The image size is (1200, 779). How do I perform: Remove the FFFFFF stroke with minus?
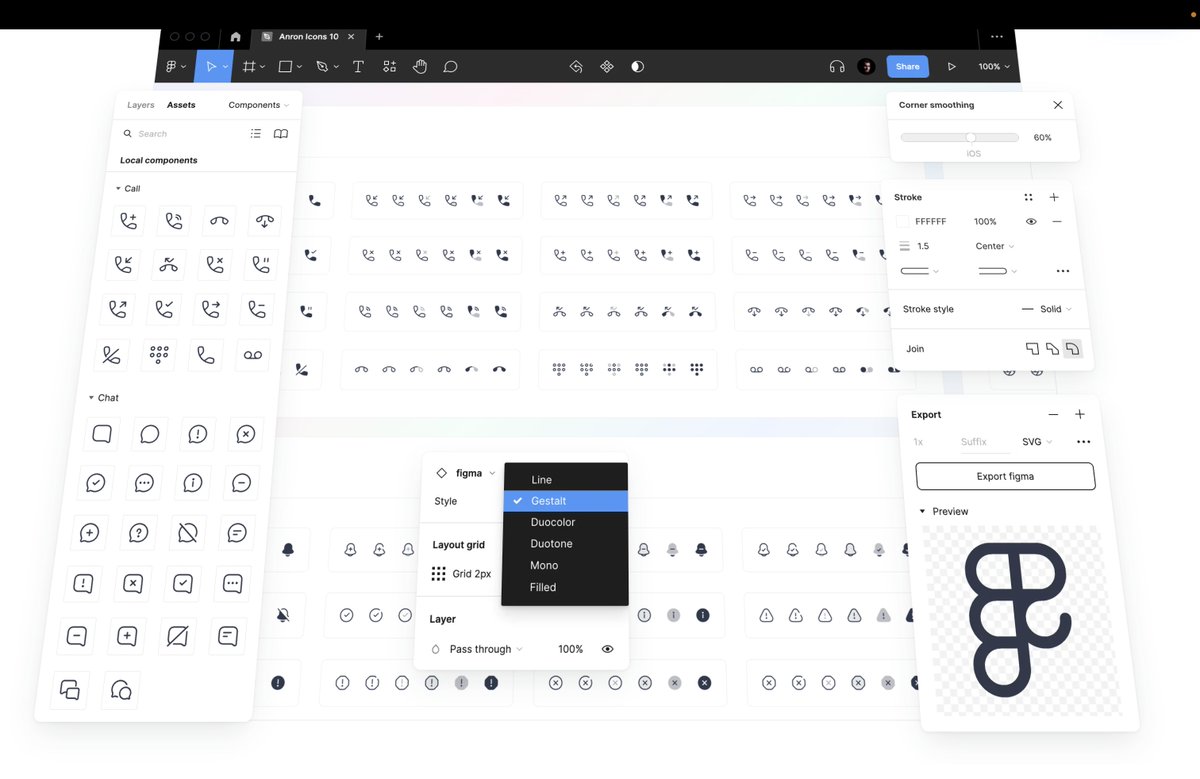click(x=1057, y=222)
